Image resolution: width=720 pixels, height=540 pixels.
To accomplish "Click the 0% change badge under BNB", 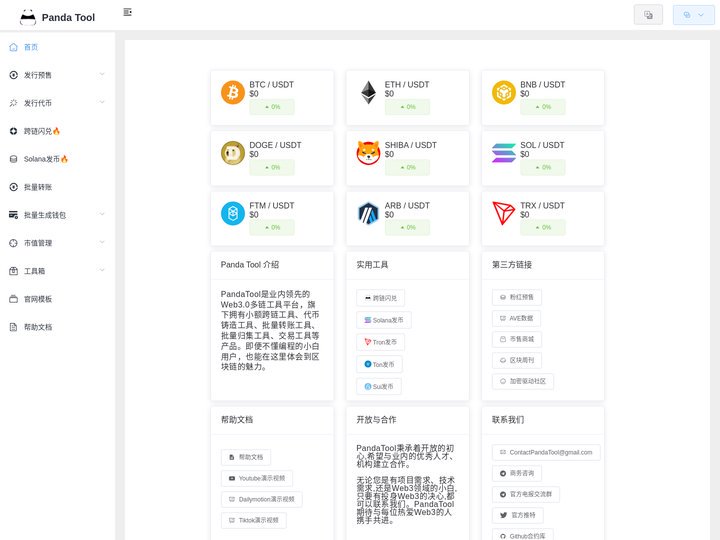I will pos(543,107).
